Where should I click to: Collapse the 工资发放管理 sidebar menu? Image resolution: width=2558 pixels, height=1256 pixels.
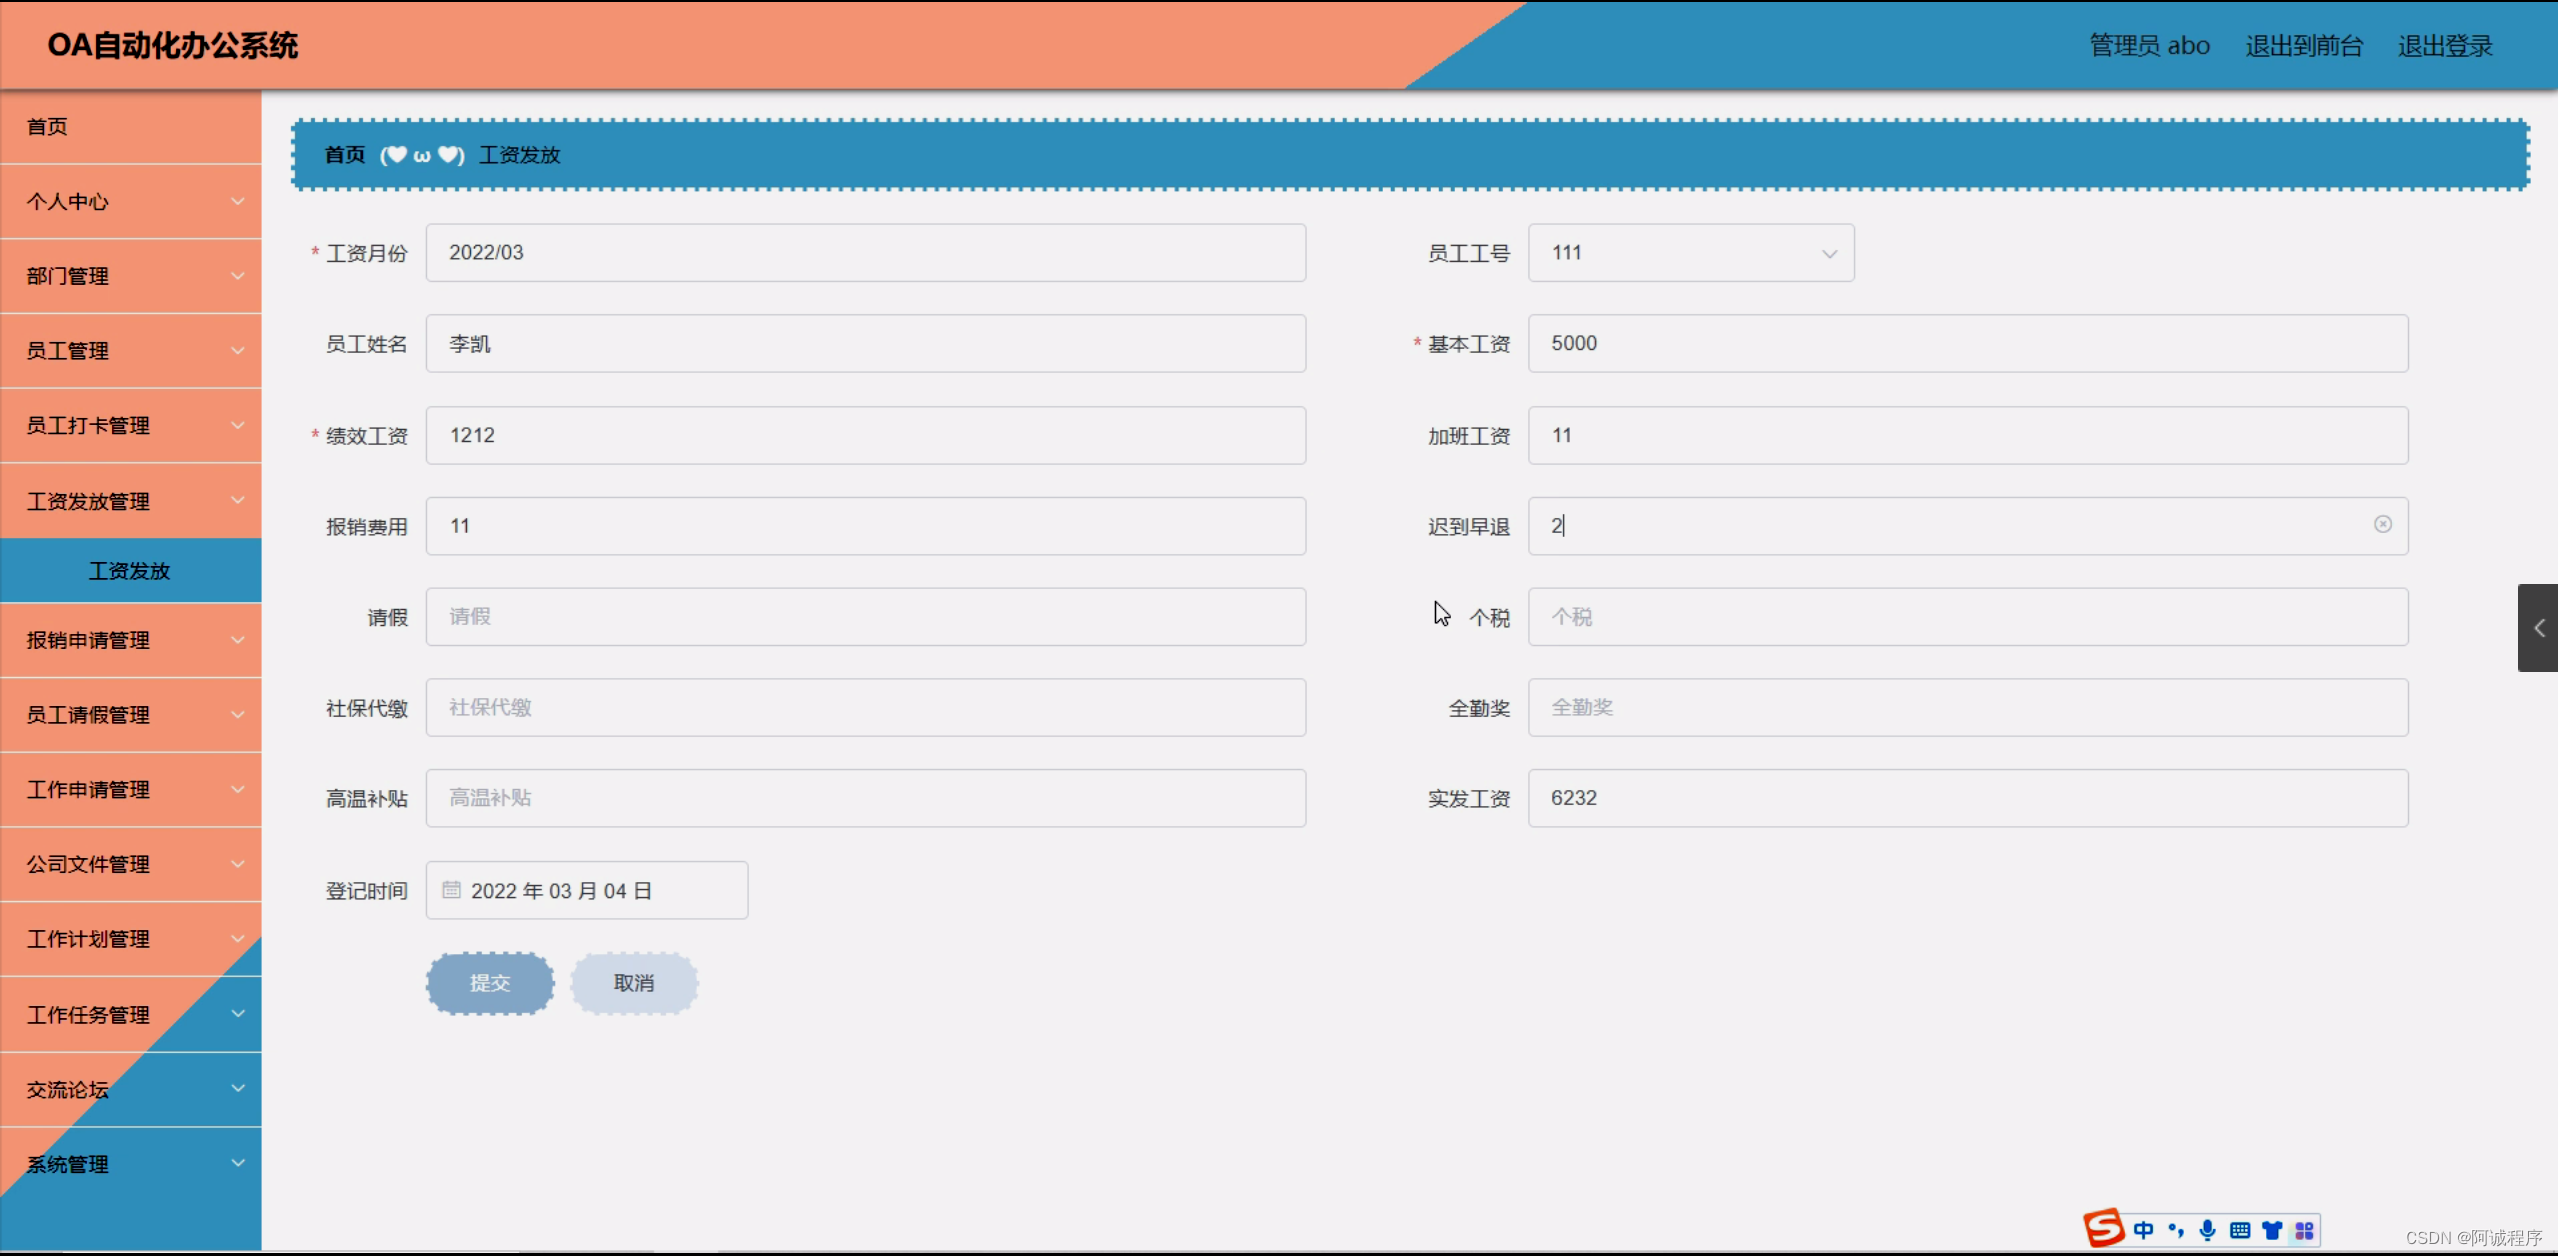coord(131,501)
